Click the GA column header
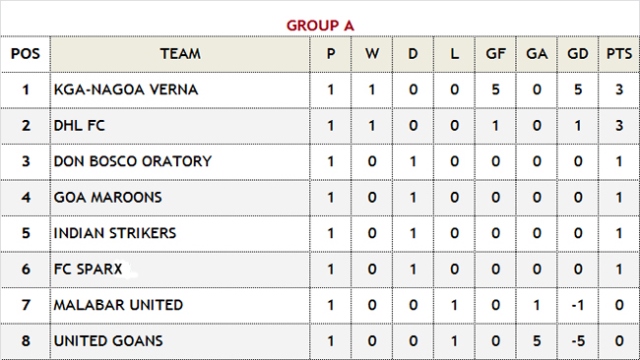Image resolution: width=640 pixels, height=360 pixels. [536, 53]
